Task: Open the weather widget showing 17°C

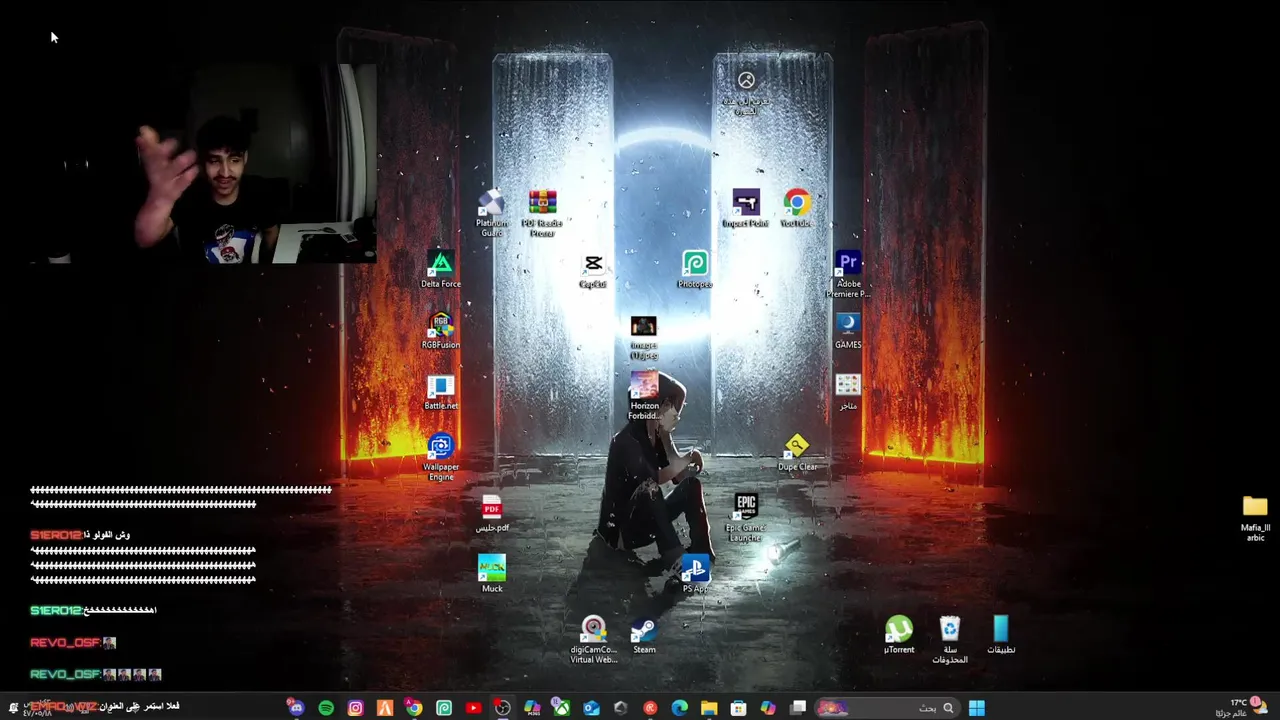Action: pos(1241,708)
